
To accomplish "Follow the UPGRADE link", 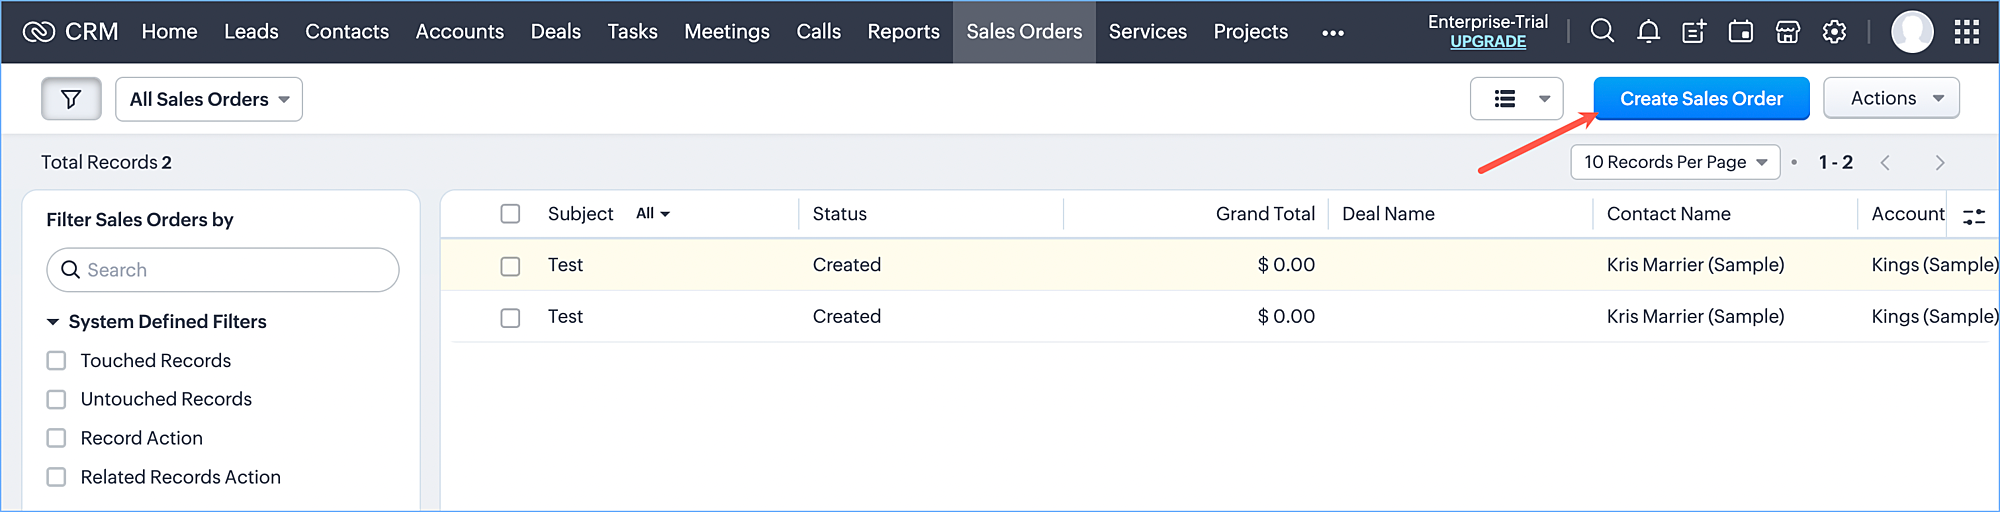I will [x=1488, y=42].
